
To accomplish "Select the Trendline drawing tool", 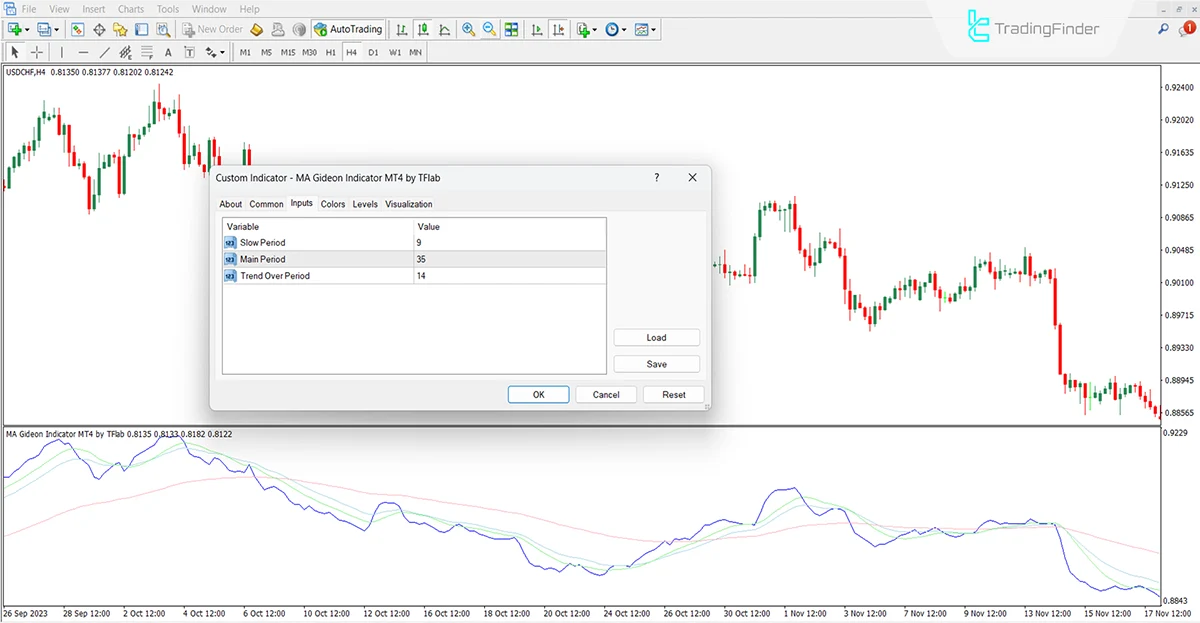I will point(104,52).
